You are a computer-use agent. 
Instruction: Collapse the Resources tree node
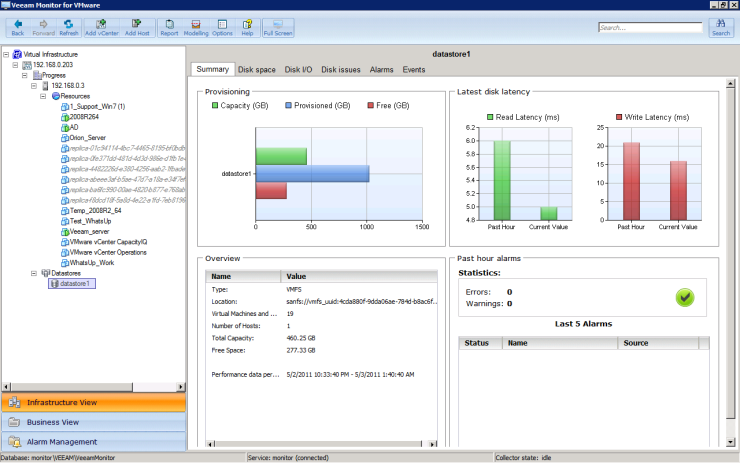click(43, 96)
